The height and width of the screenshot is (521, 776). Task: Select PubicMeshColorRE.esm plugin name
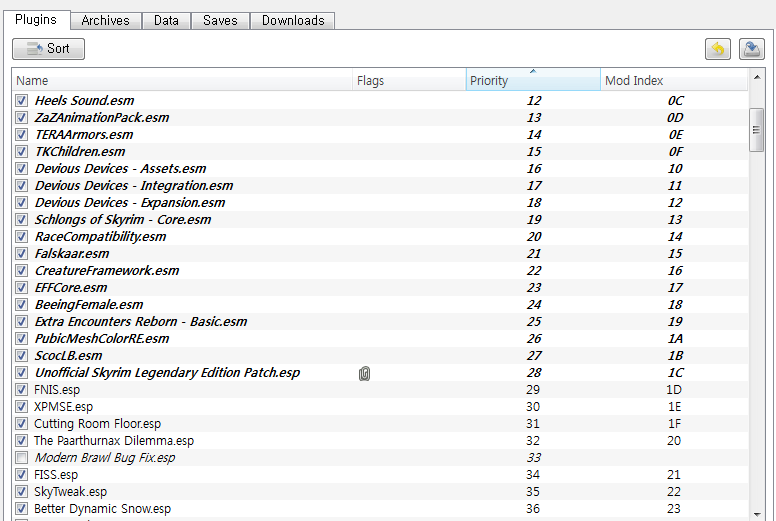[101, 339]
